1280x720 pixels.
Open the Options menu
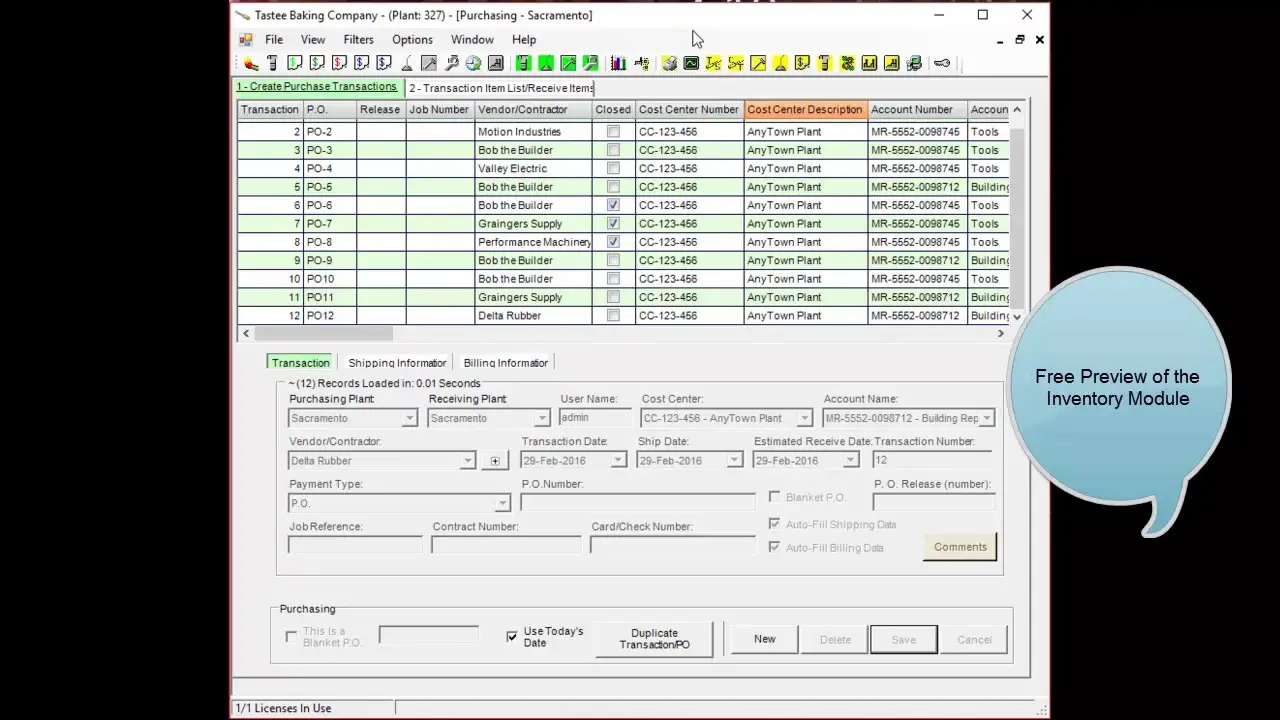tap(412, 39)
